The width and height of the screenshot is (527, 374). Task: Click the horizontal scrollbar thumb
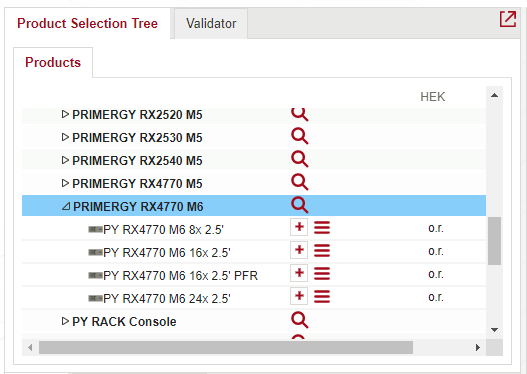point(226,347)
